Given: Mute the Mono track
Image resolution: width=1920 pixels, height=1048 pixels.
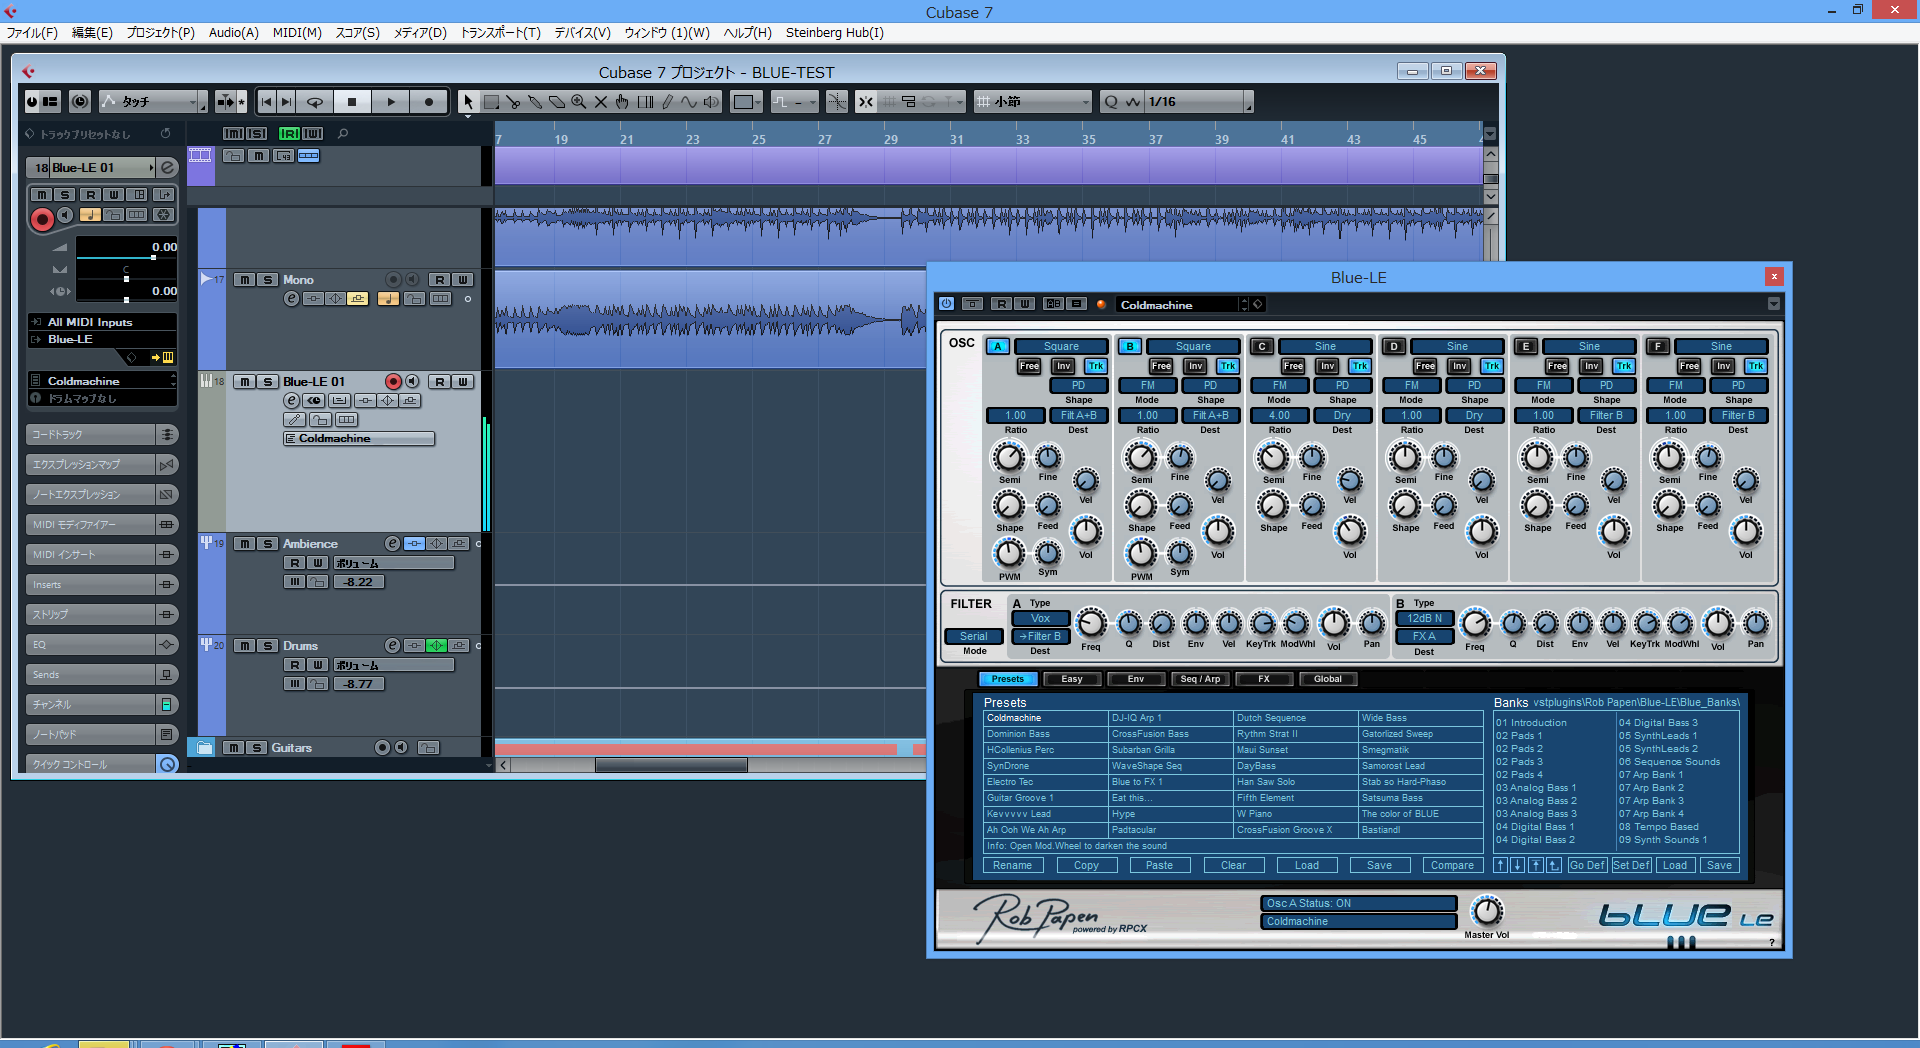Looking at the screenshot, I should coord(245,280).
